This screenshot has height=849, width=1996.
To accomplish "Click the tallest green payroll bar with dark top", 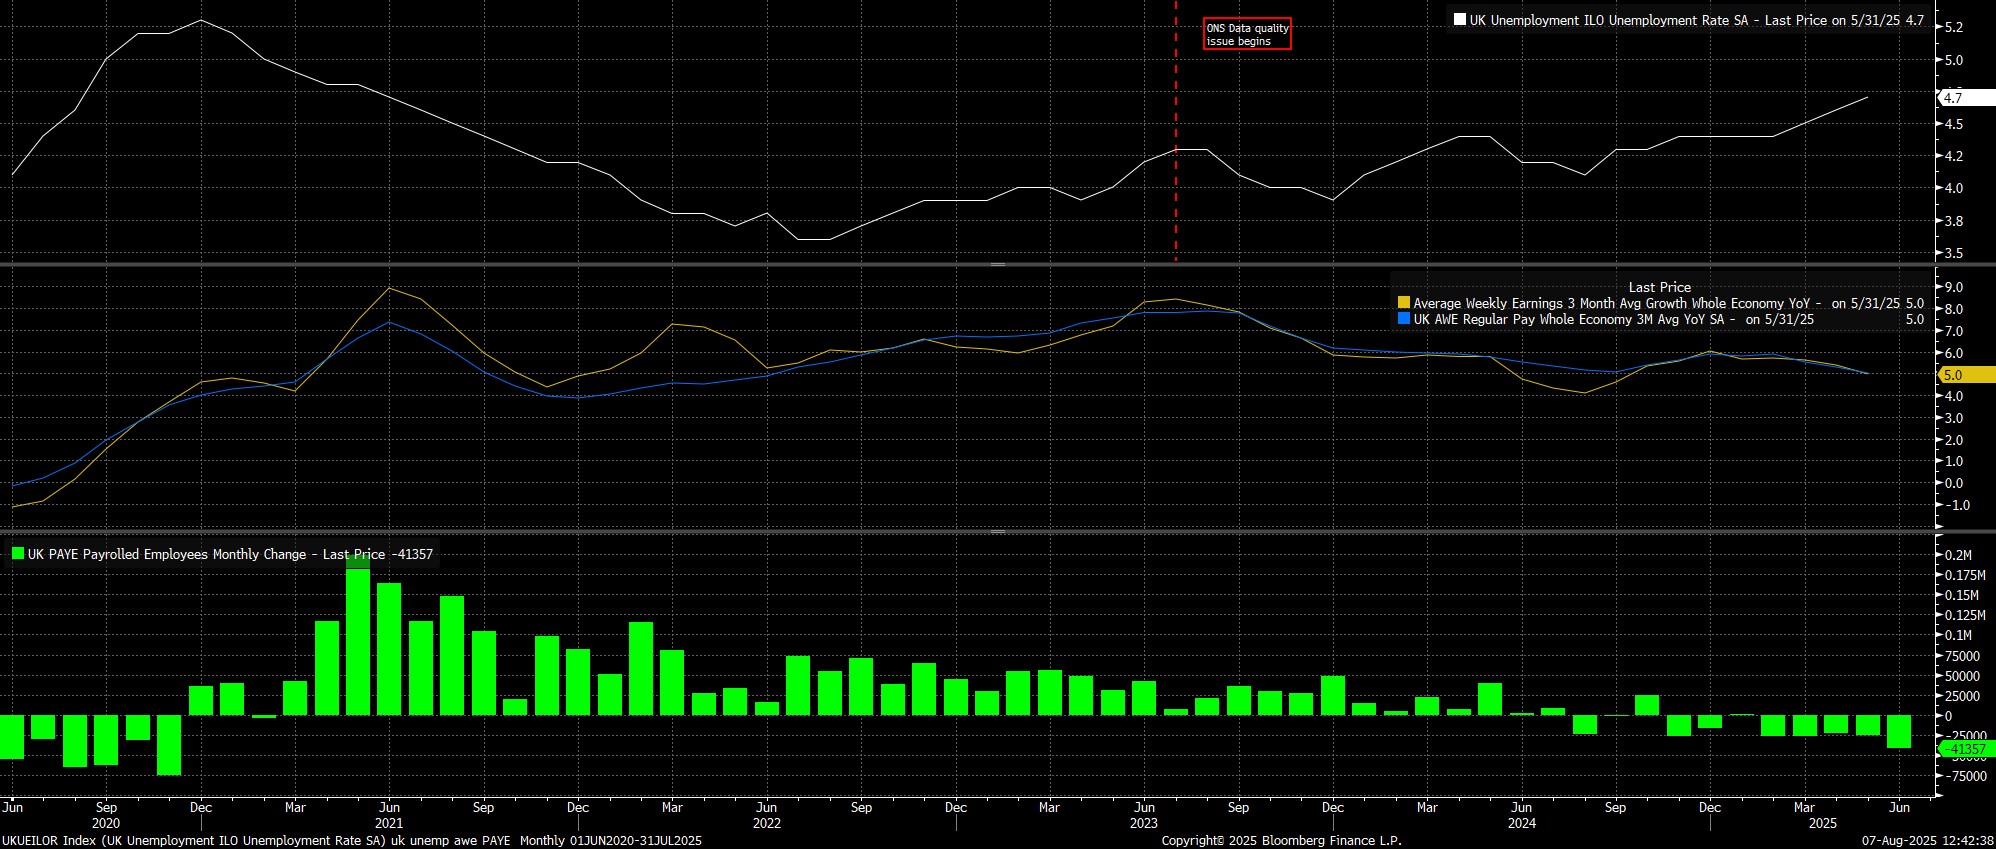I will (x=358, y=635).
